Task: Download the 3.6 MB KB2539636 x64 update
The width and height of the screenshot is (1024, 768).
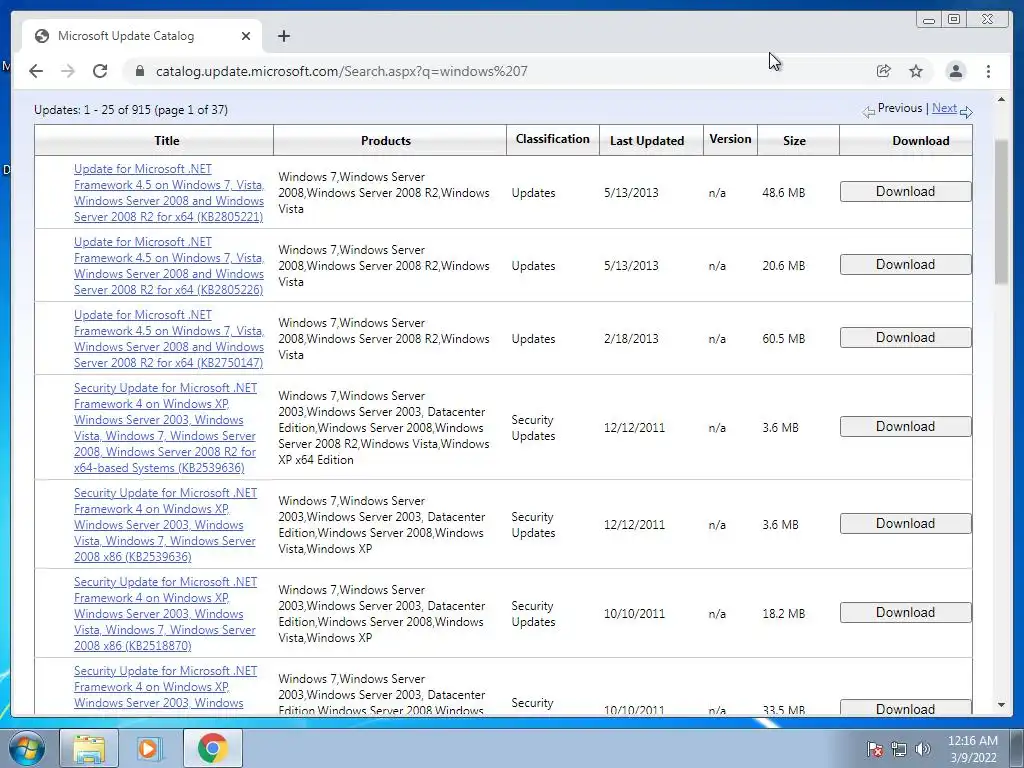Action: (x=905, y=426)
